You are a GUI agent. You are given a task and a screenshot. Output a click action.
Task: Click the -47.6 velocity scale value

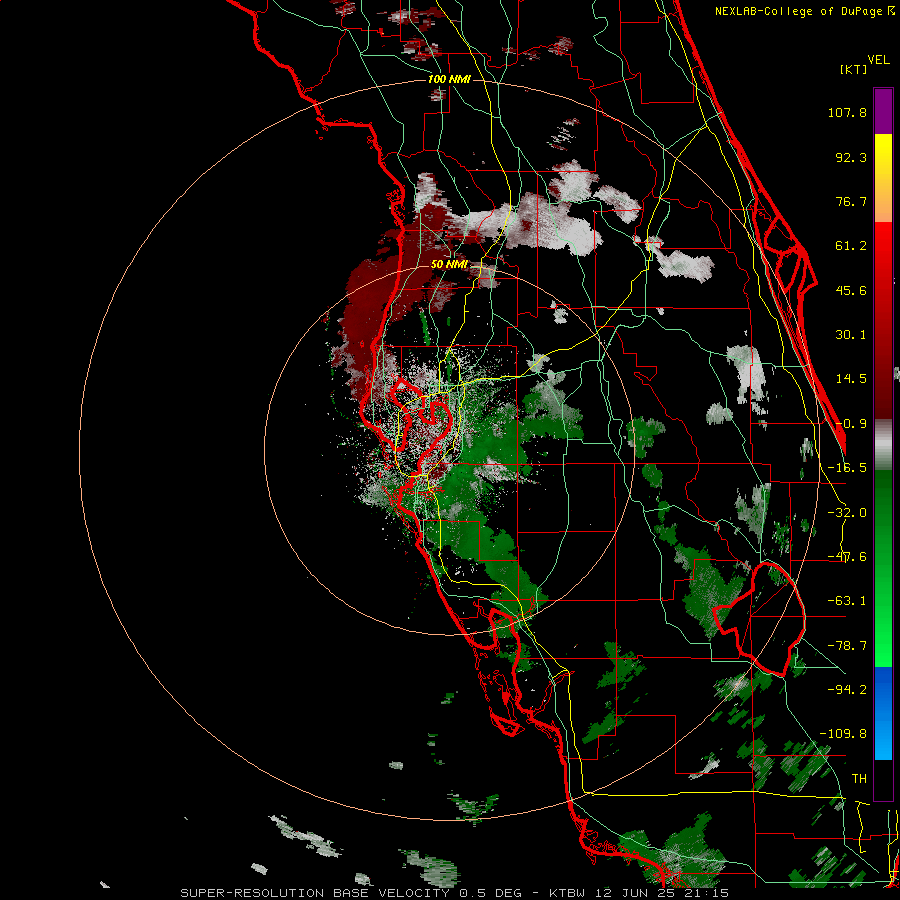click(x=847, y=557)
